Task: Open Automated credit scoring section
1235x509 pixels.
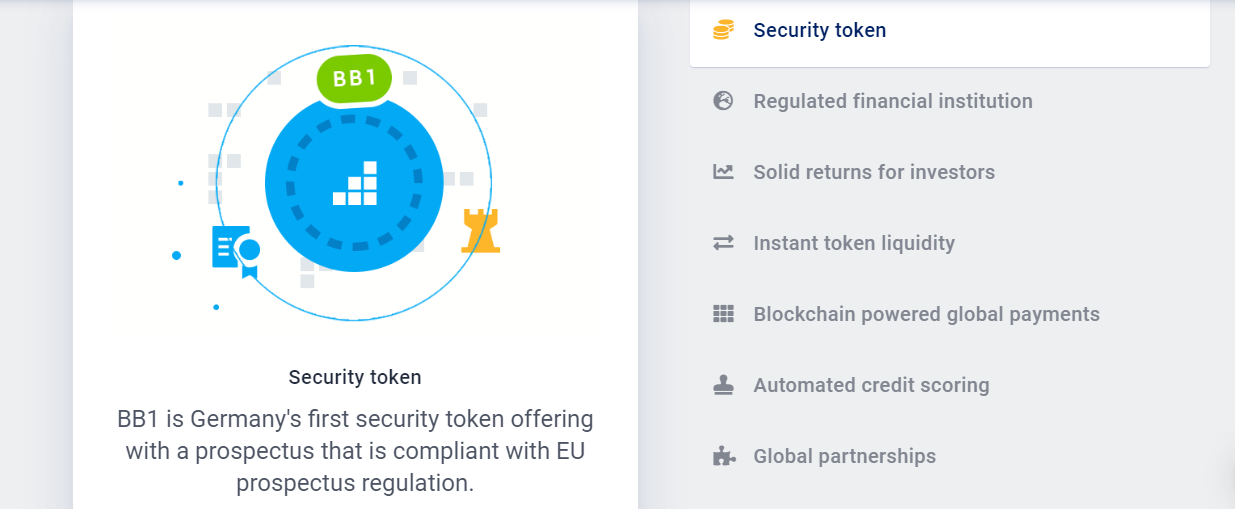Action: 871,385
